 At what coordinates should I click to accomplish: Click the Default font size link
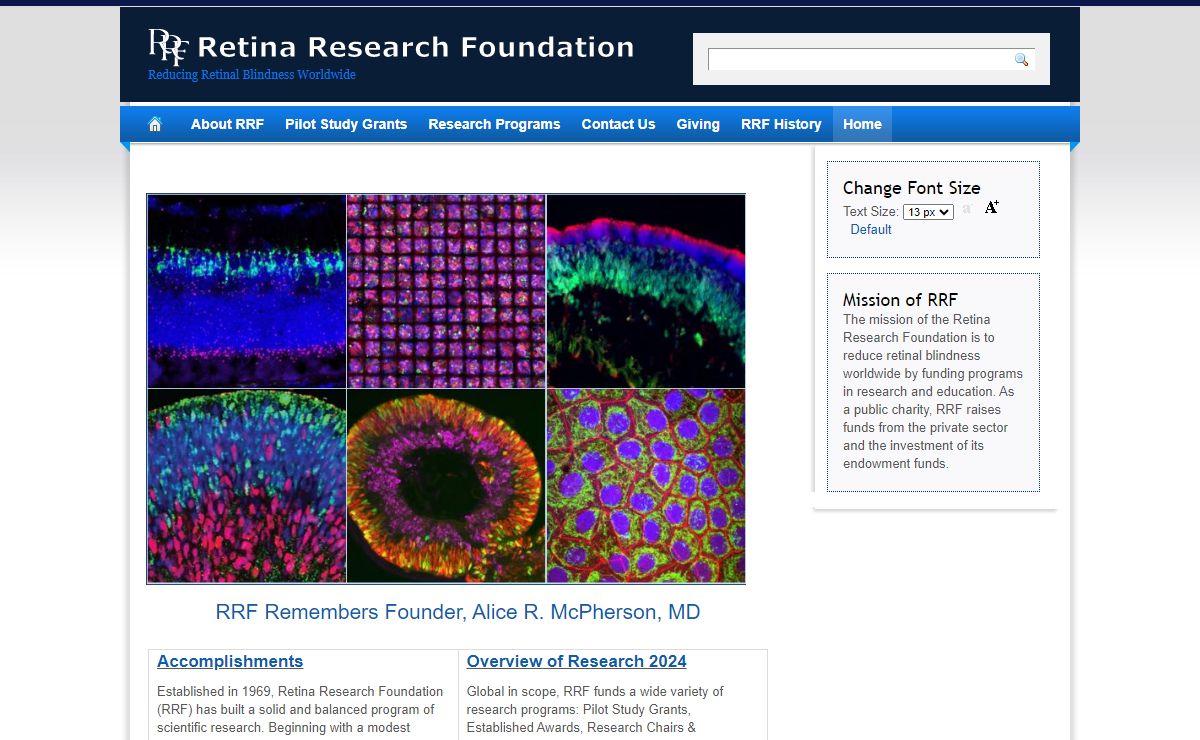pos(871,230)
